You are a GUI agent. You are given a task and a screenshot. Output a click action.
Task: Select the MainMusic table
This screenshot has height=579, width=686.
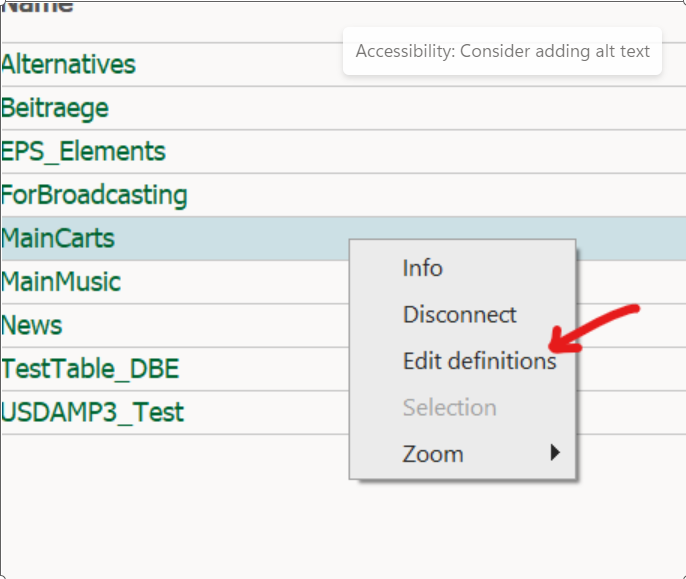pos(61,282)
